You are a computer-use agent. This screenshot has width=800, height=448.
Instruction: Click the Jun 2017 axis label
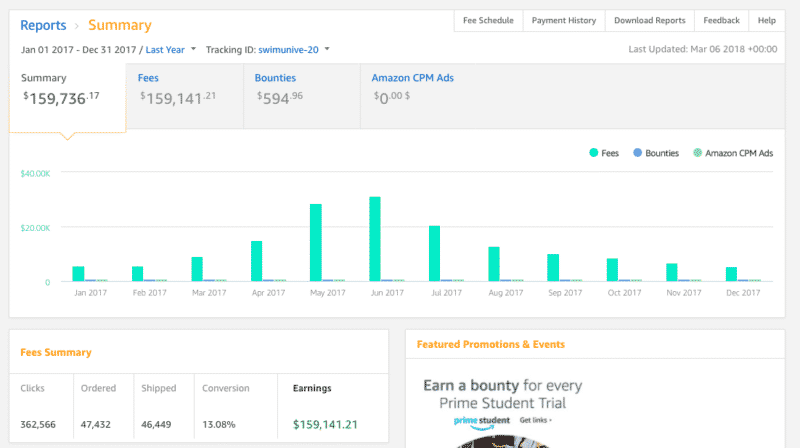(387, 293)
